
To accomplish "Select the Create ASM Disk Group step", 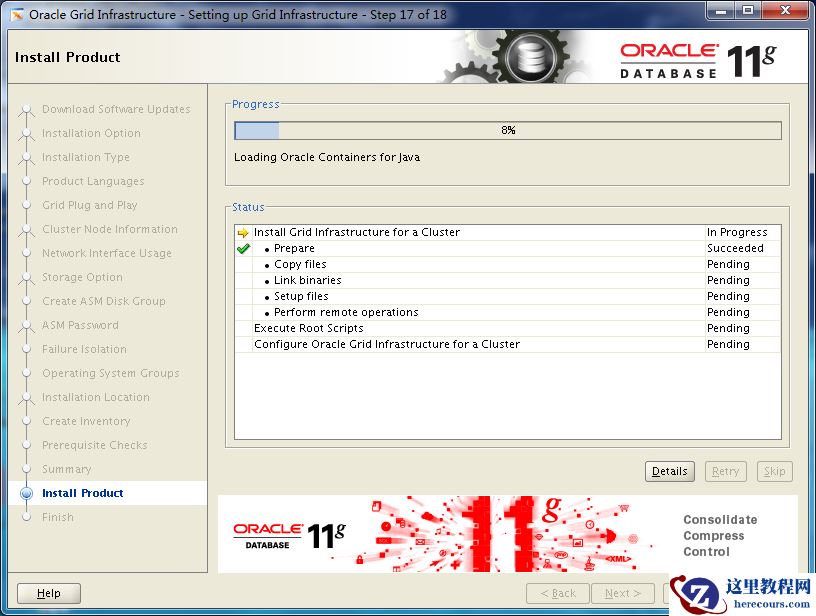I will point(104,301).
